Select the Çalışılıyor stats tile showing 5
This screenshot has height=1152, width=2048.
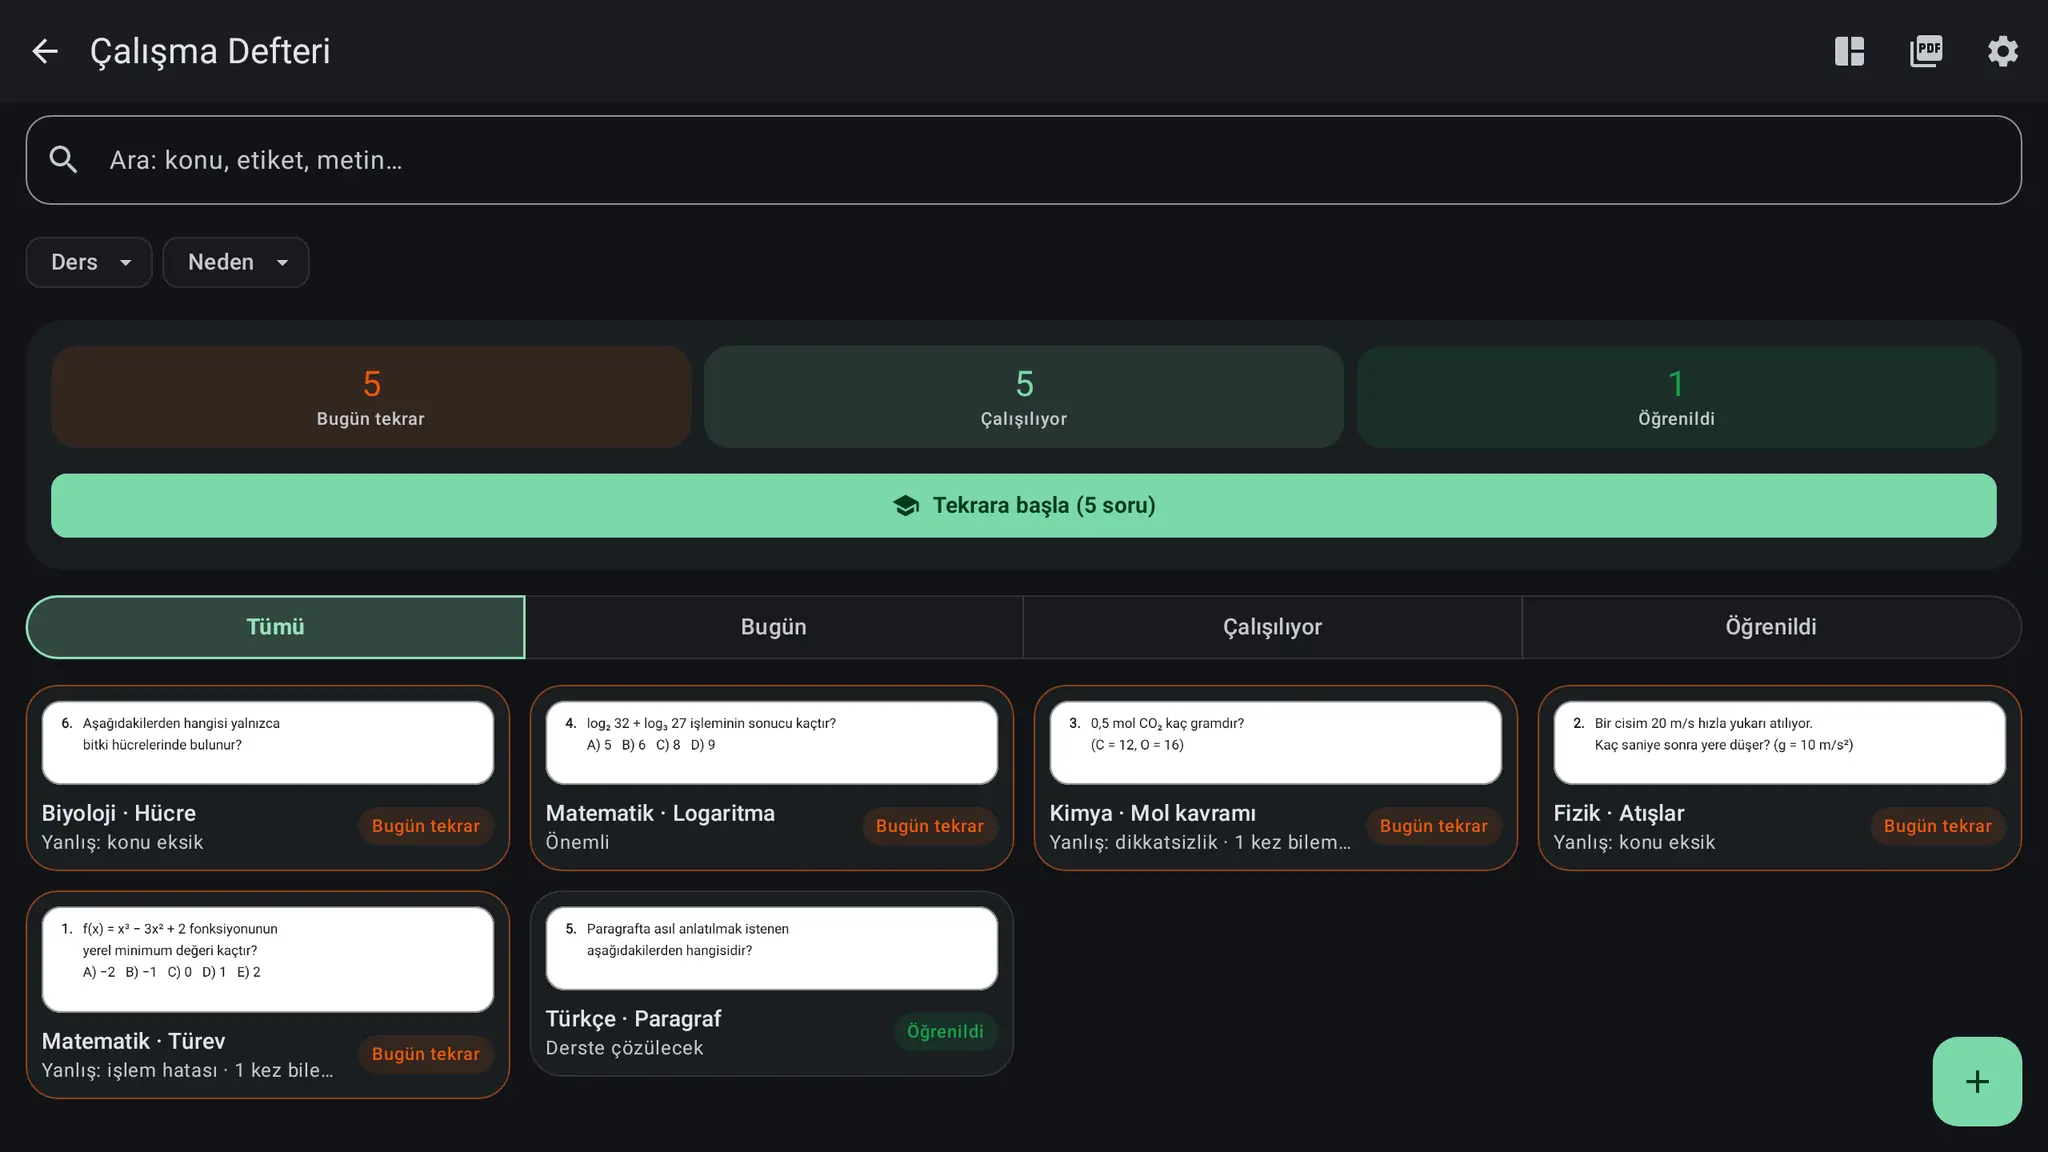[1024, 397]
